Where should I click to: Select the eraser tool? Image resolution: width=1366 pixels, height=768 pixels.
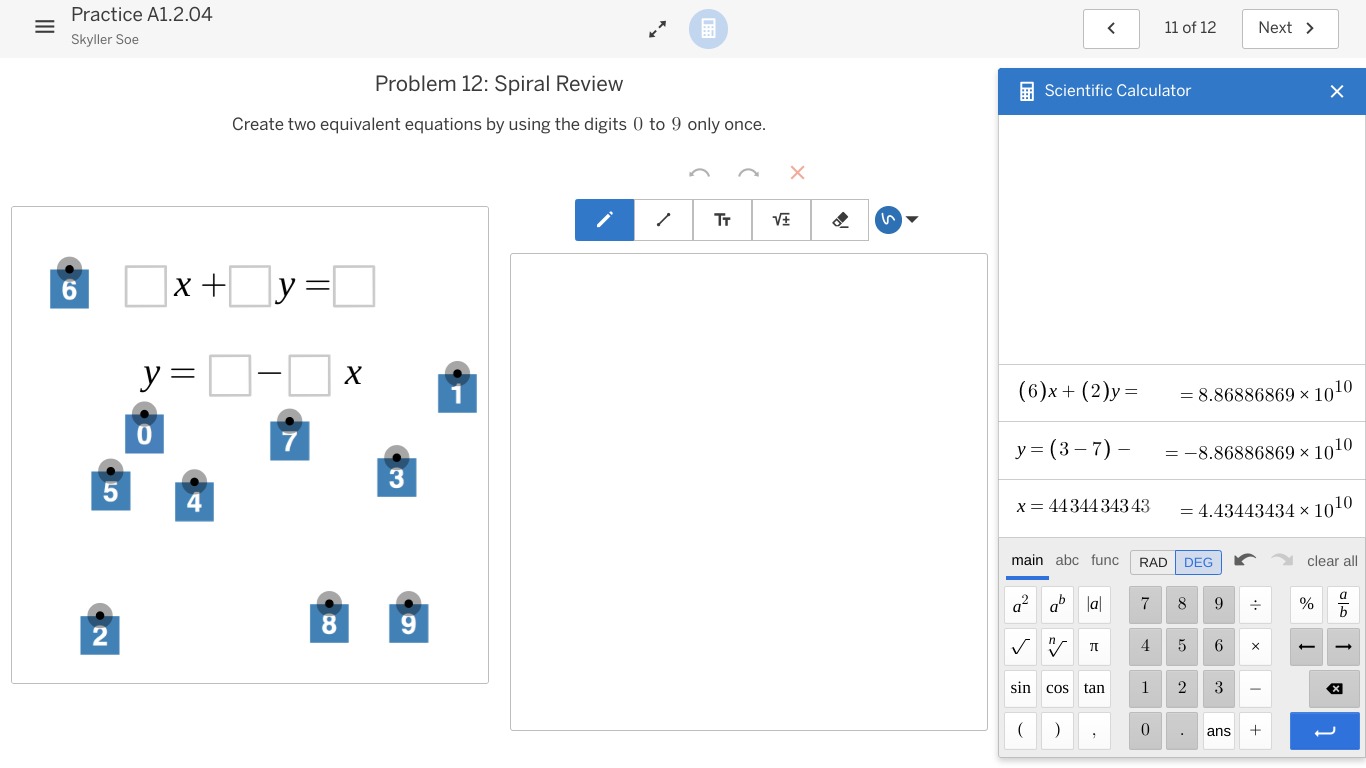(840, 220)
